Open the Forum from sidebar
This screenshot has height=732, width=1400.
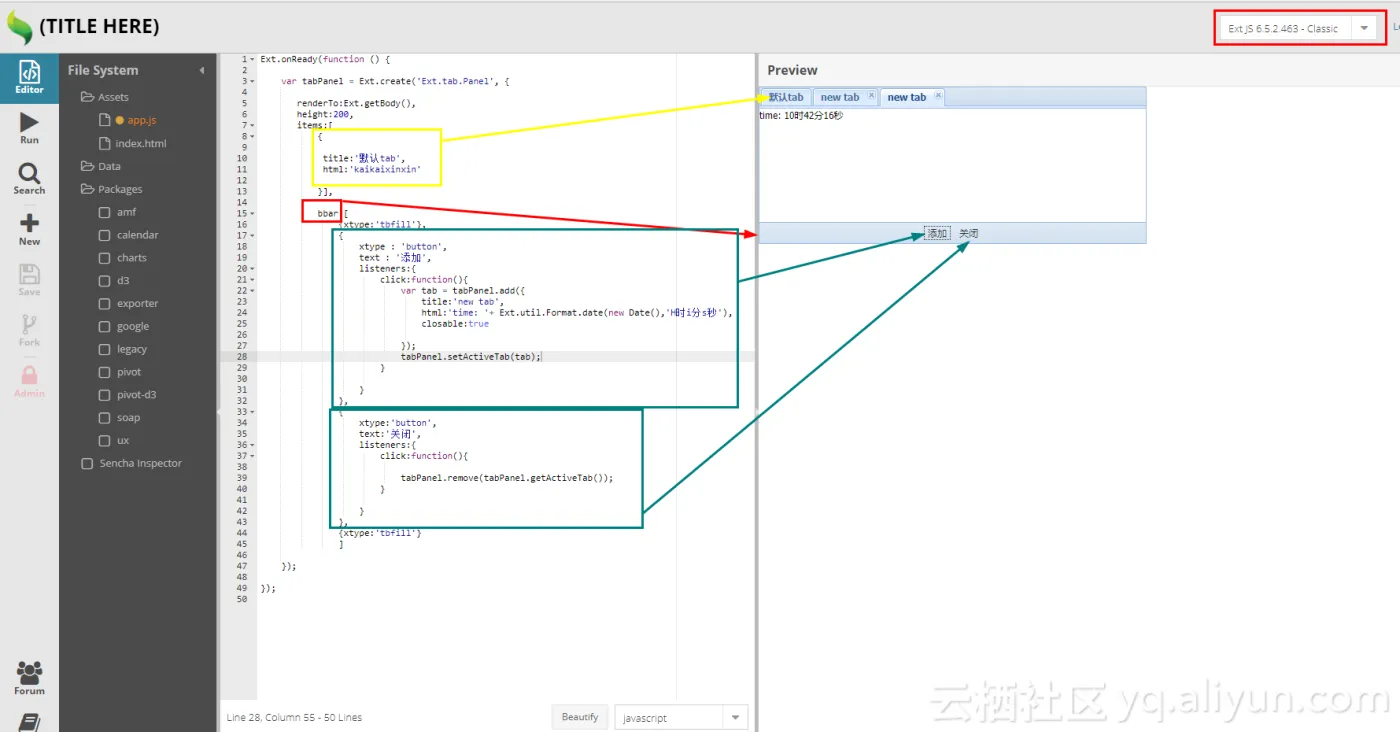coord(29,678)
